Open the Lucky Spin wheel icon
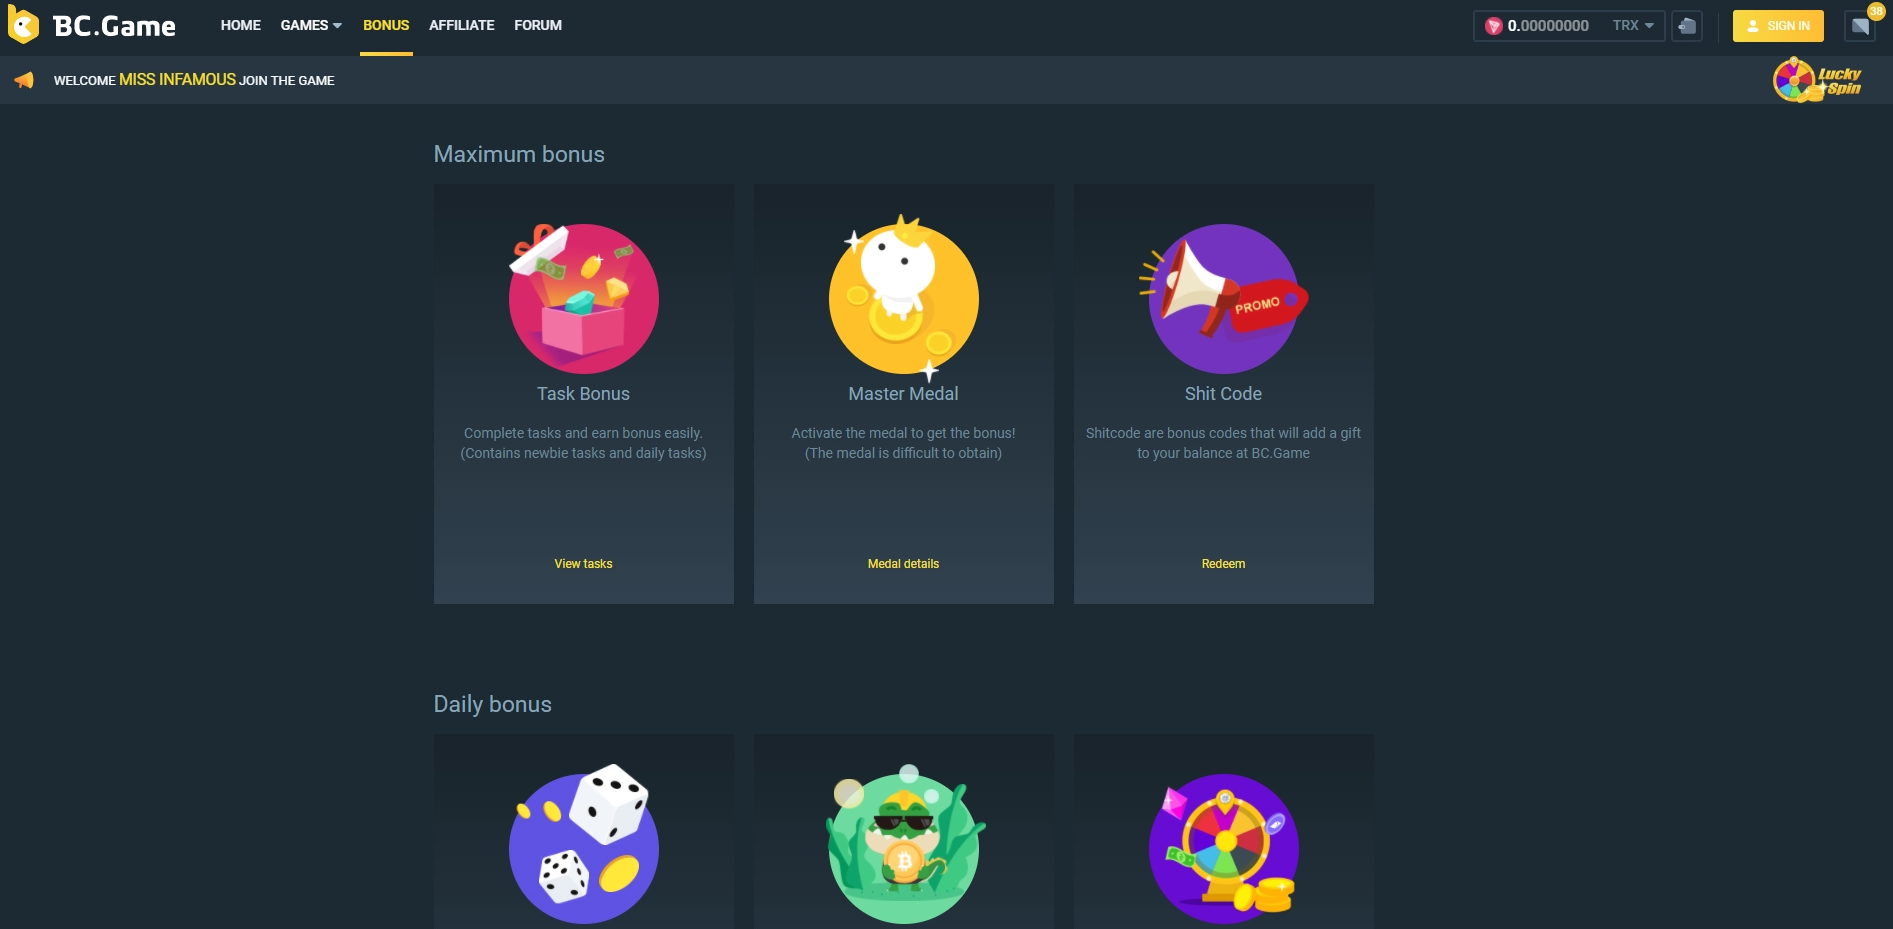This screenshot has height=929, width=1893. 1817,80
